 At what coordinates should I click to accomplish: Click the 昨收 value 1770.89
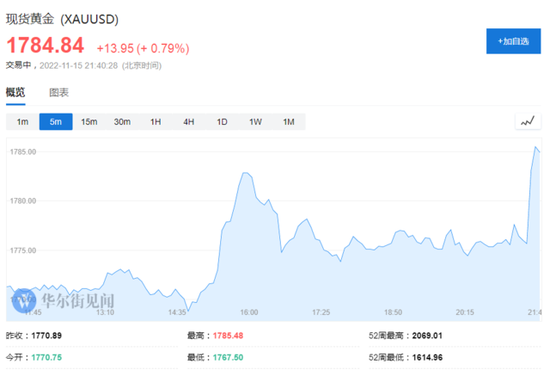pyautogui.click(x=46, y=336)
